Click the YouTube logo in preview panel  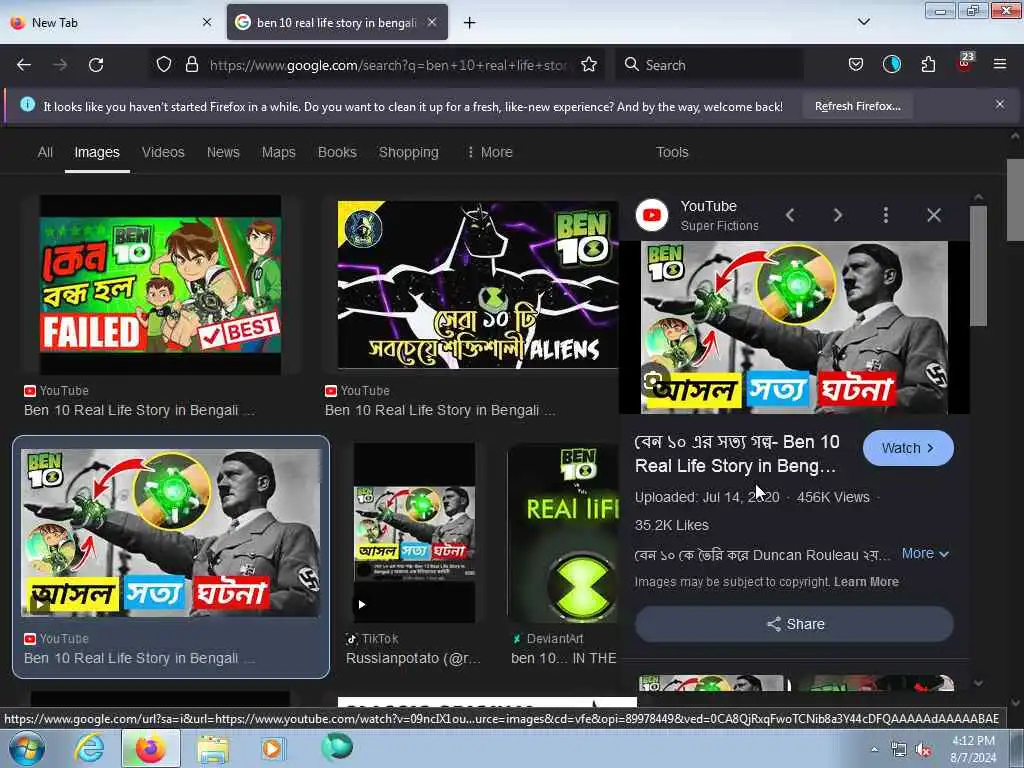(652, 215)
